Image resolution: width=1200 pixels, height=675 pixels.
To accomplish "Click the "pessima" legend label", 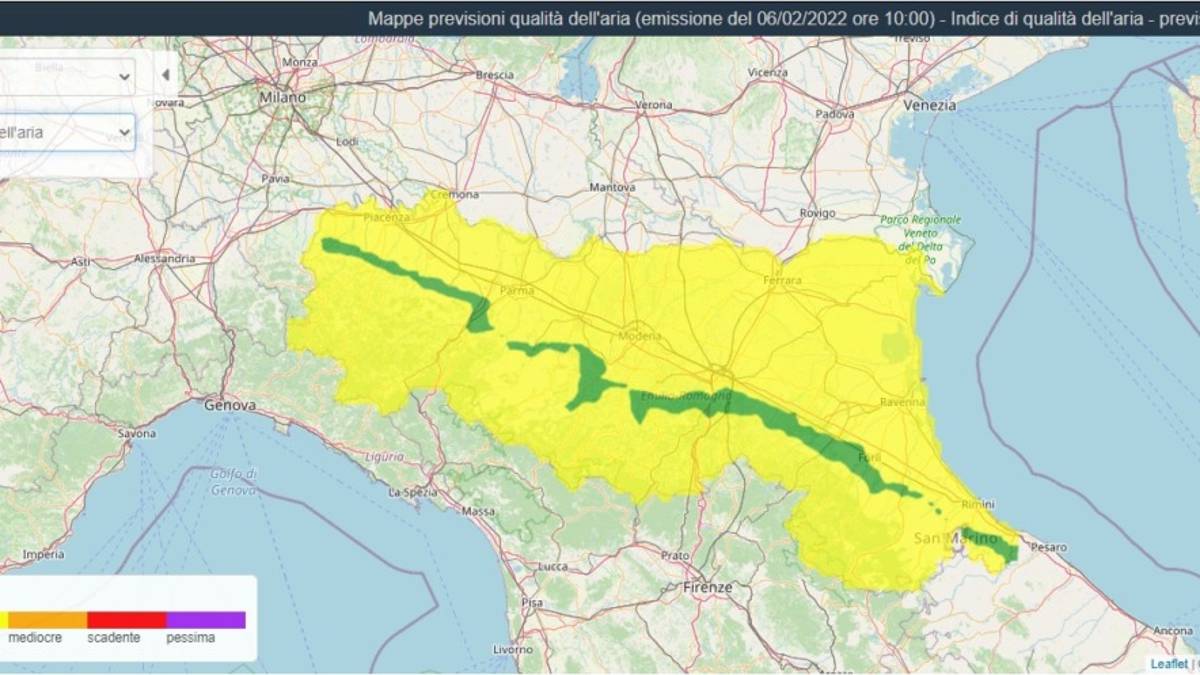I will tap(190, 638).
